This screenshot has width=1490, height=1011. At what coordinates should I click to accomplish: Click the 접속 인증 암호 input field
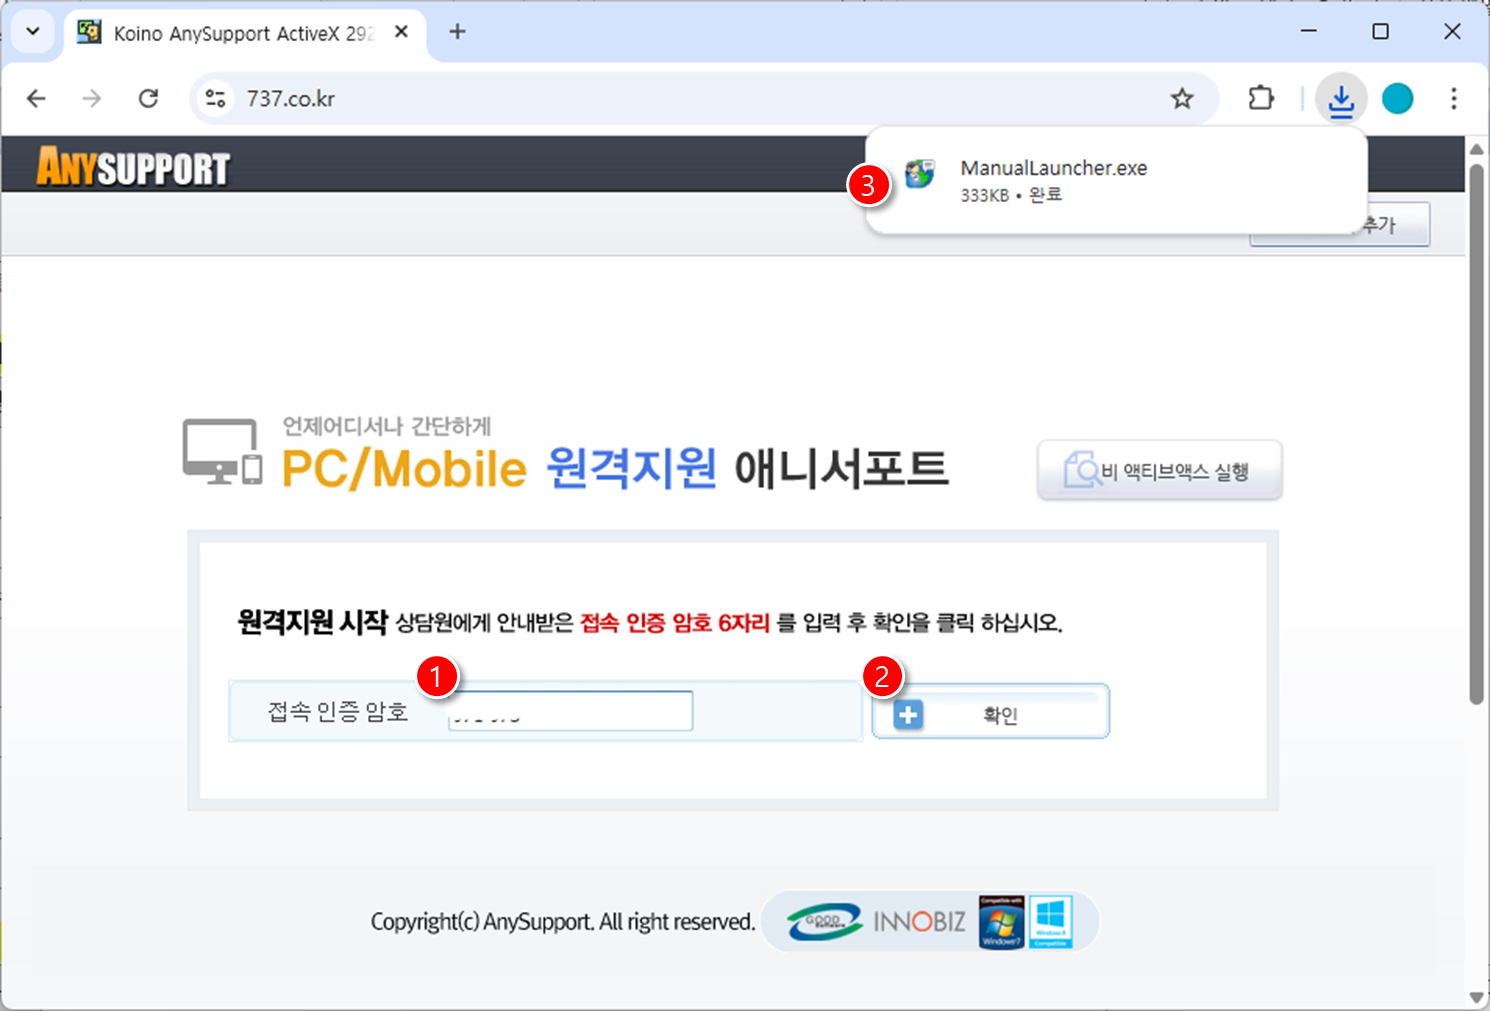tap(570, 711)
